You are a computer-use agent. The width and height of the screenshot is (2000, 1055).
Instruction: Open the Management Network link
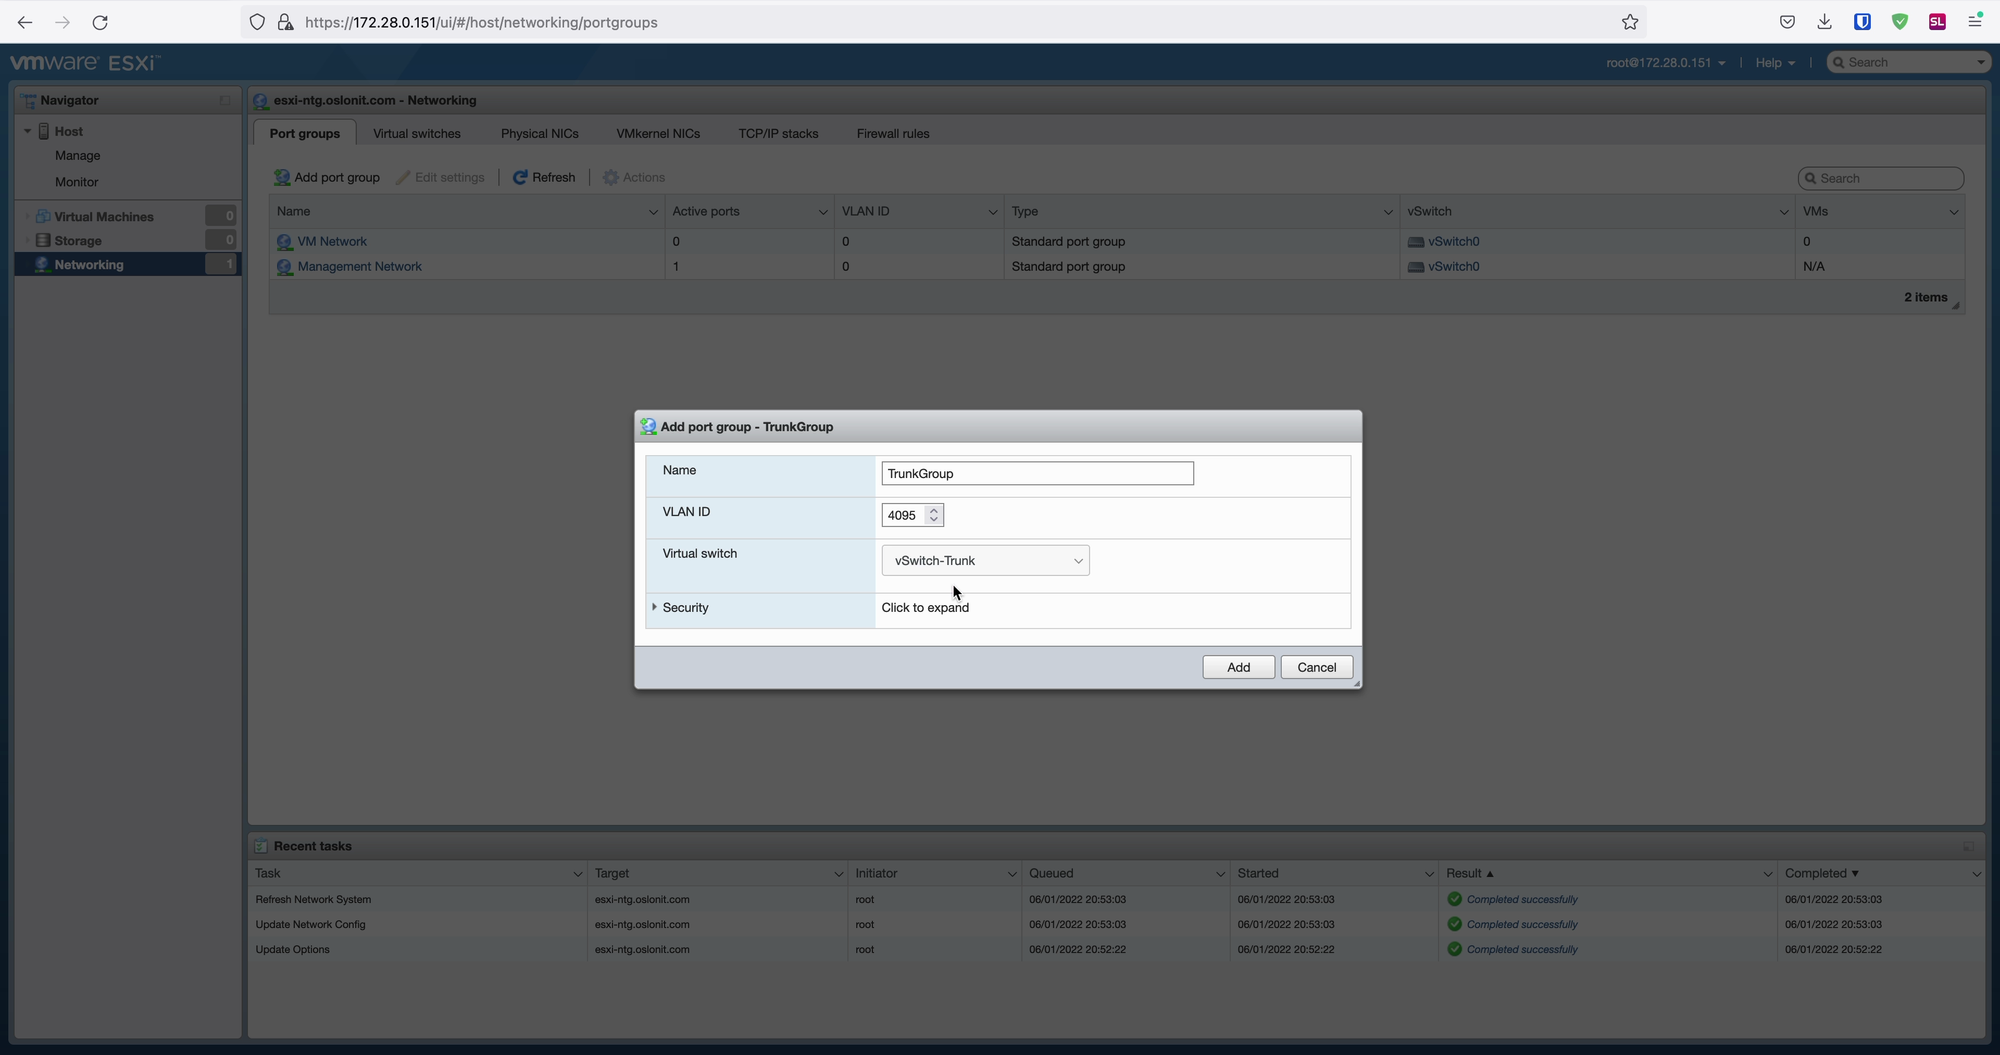(360, 267)
